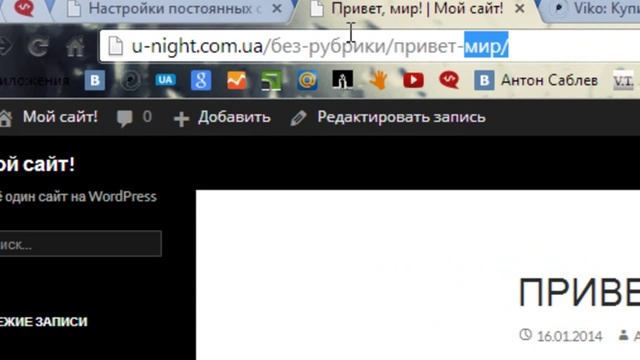Switch to red speech bubble pinned tab

coord(24,7)
